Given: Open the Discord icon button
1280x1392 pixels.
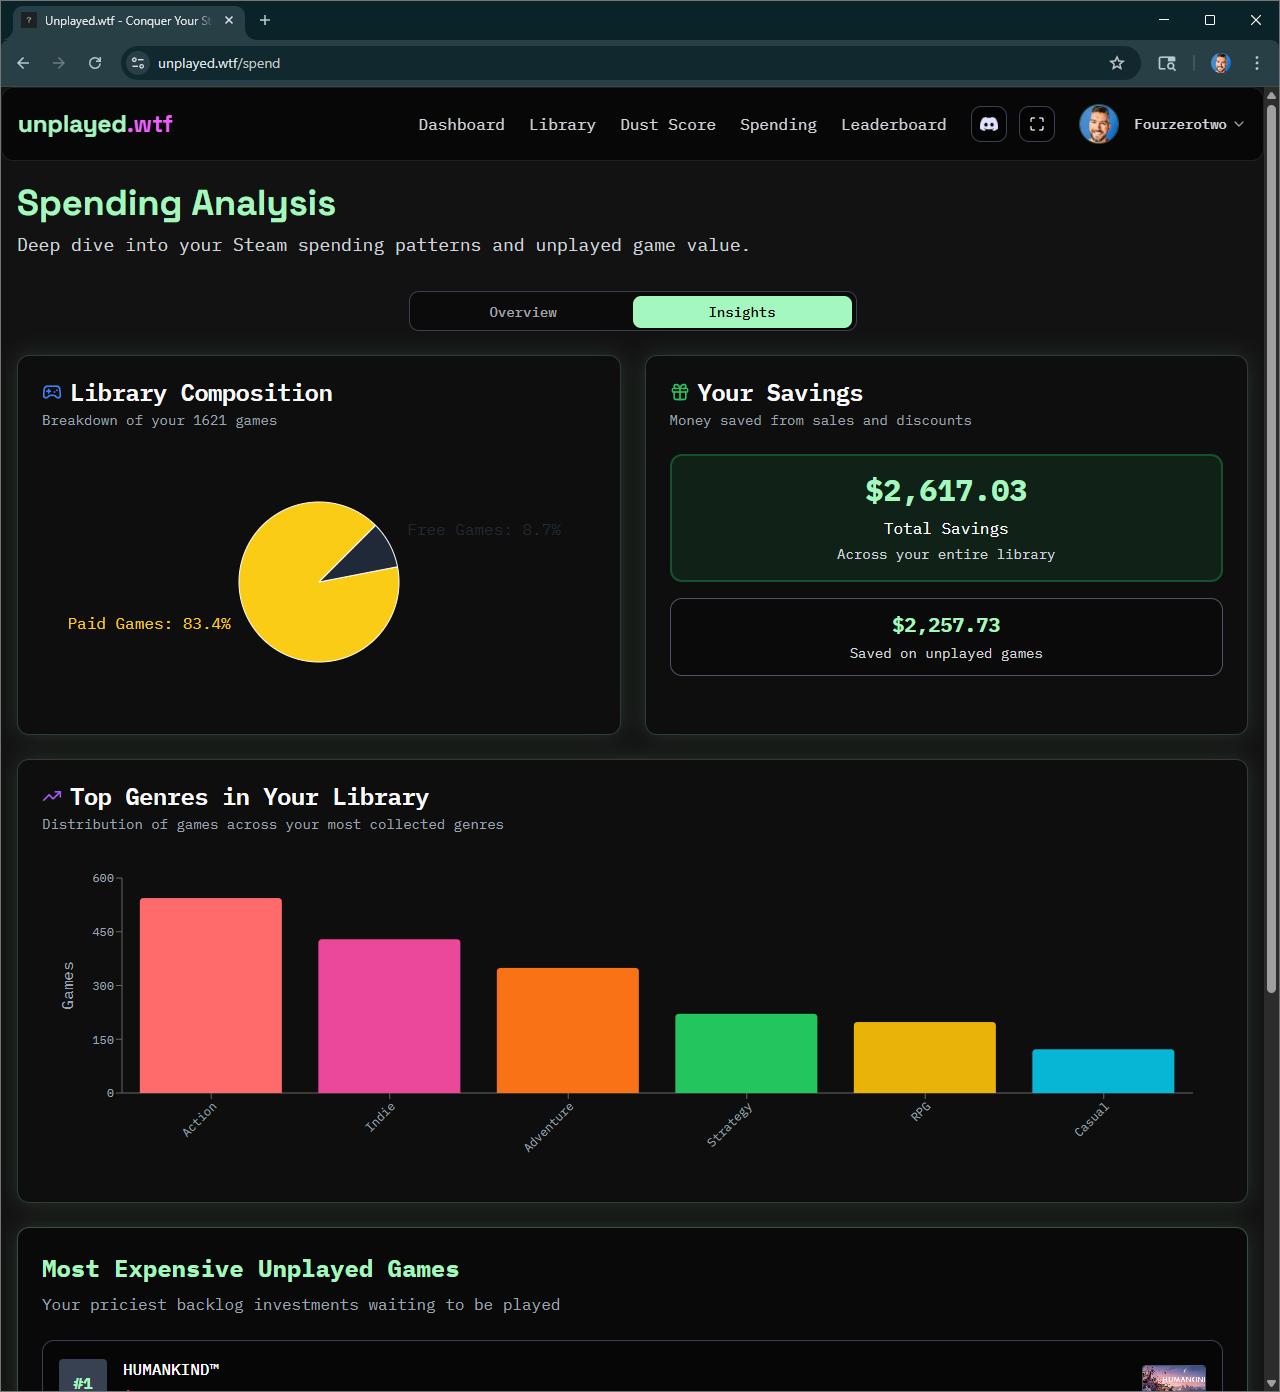Looking at the screenshot, I should click(x=989, y=124).
